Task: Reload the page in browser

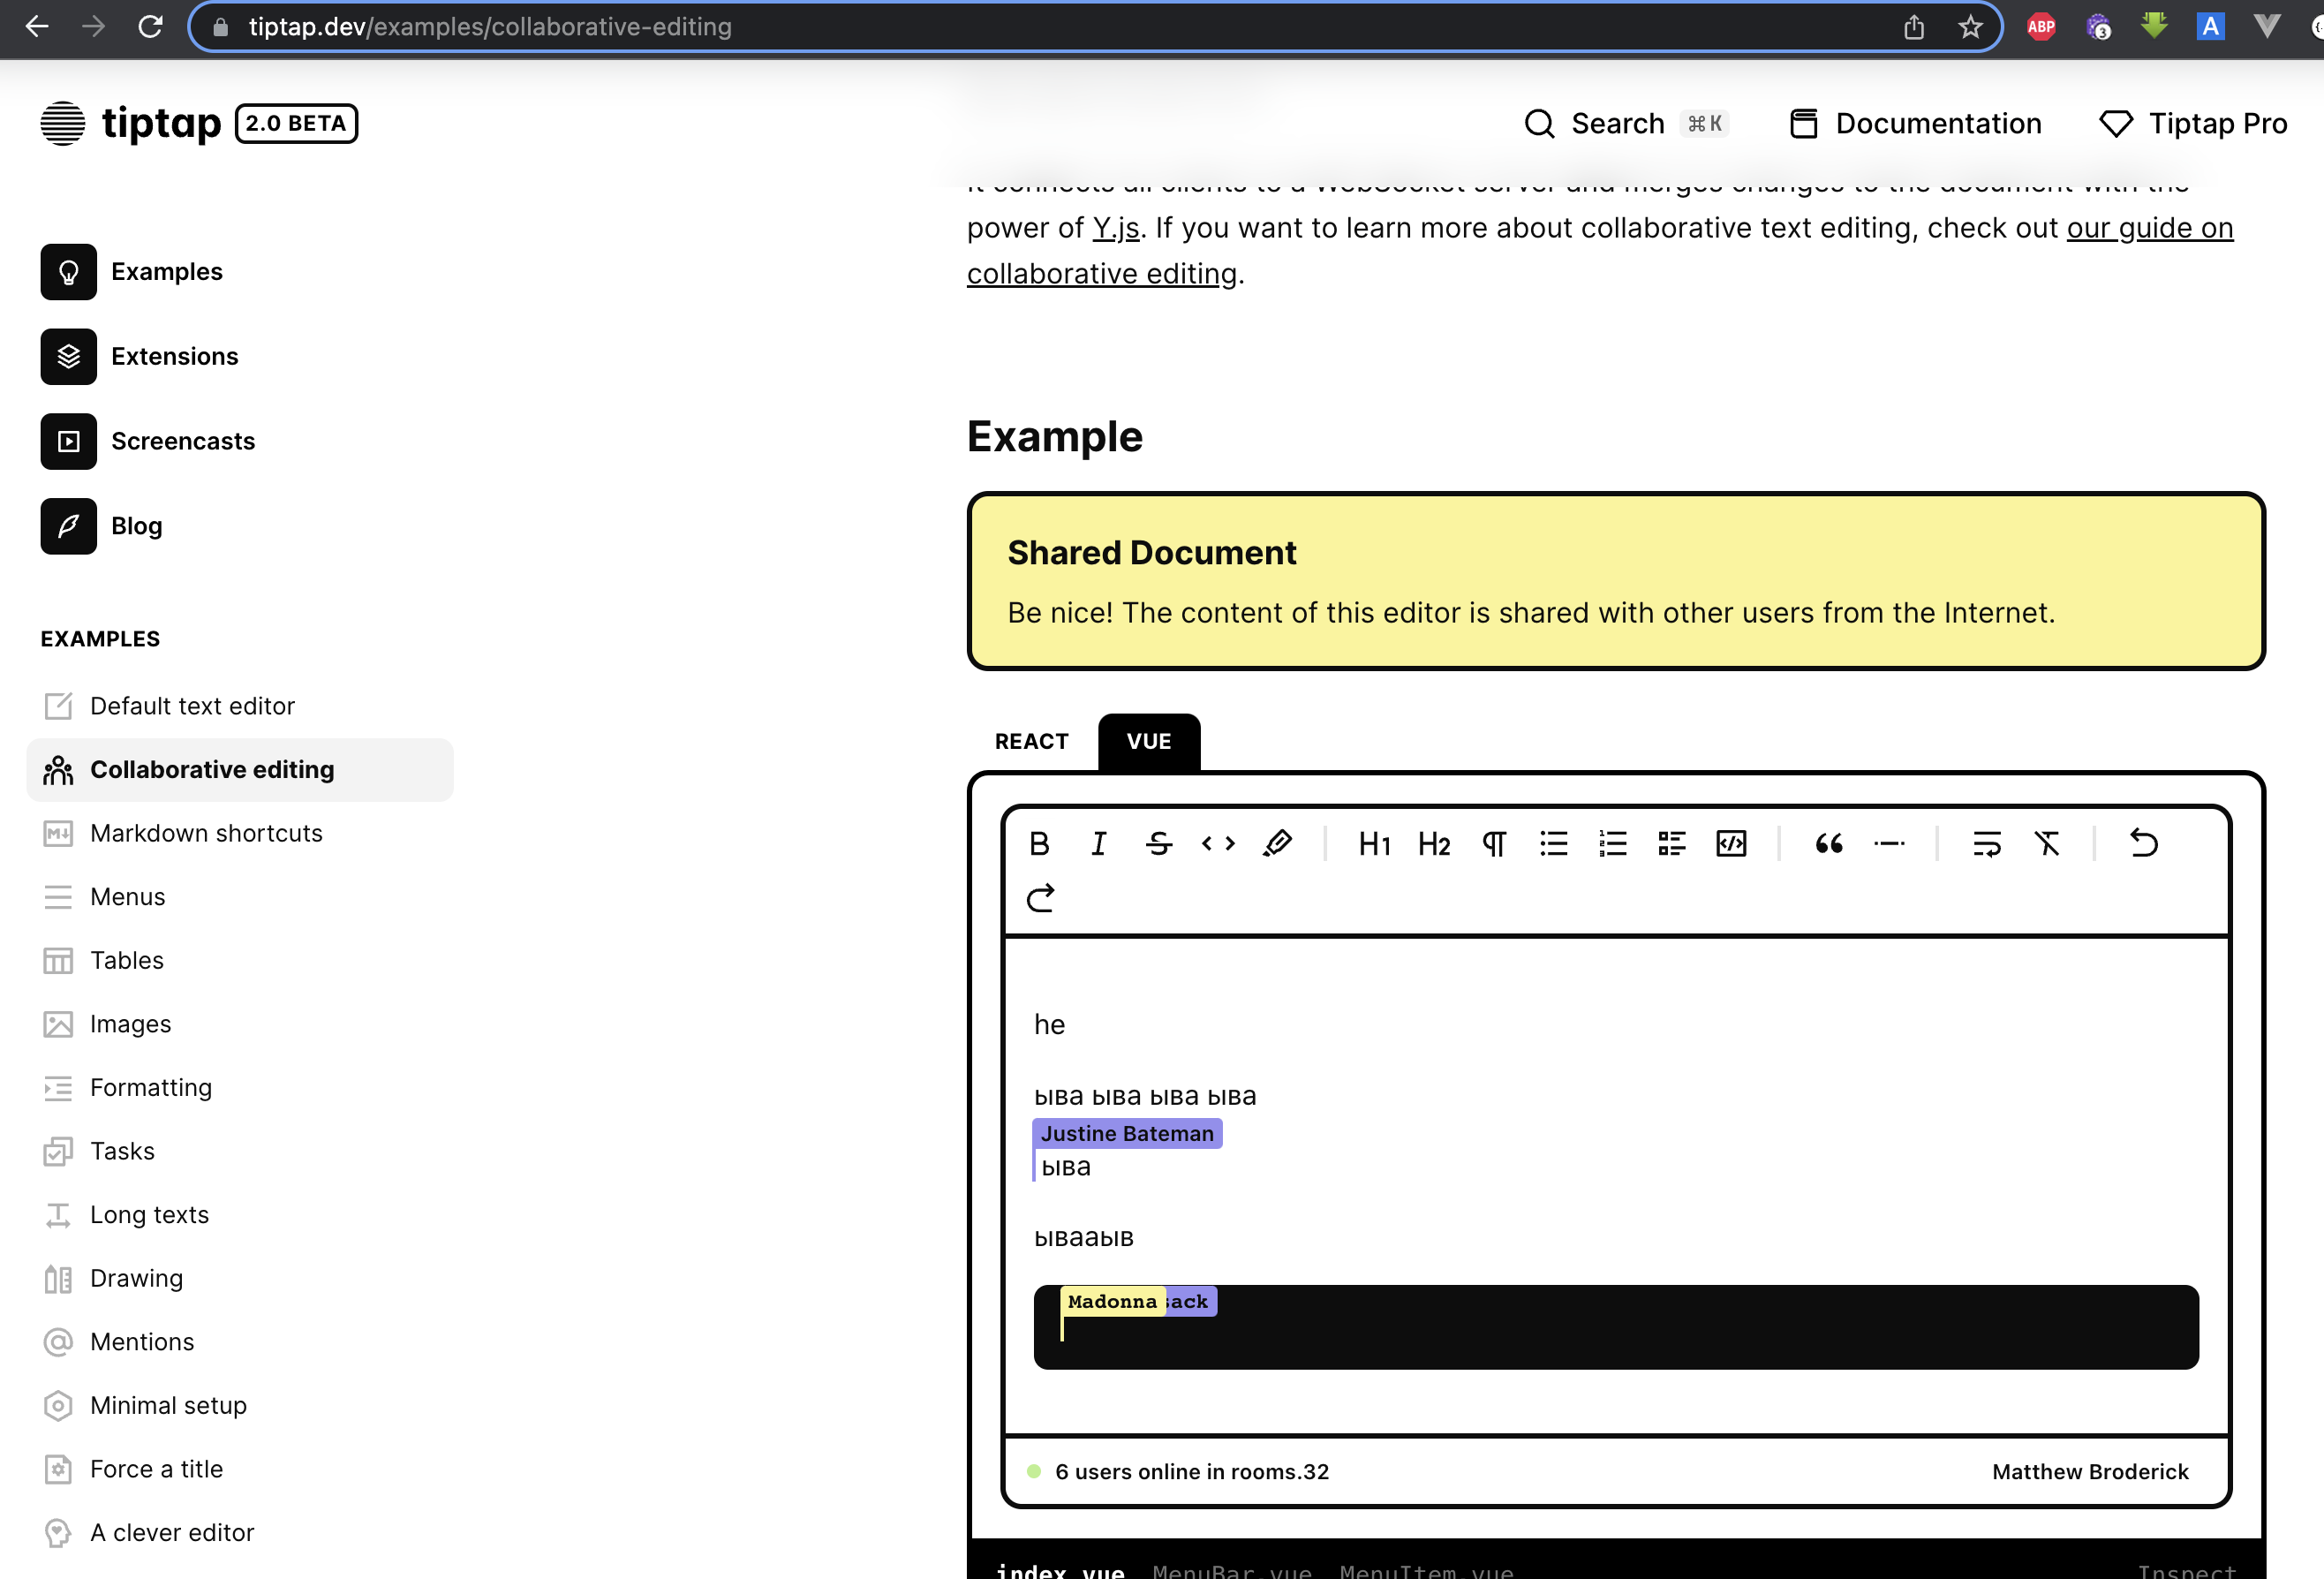Action: tap(150, 27)
